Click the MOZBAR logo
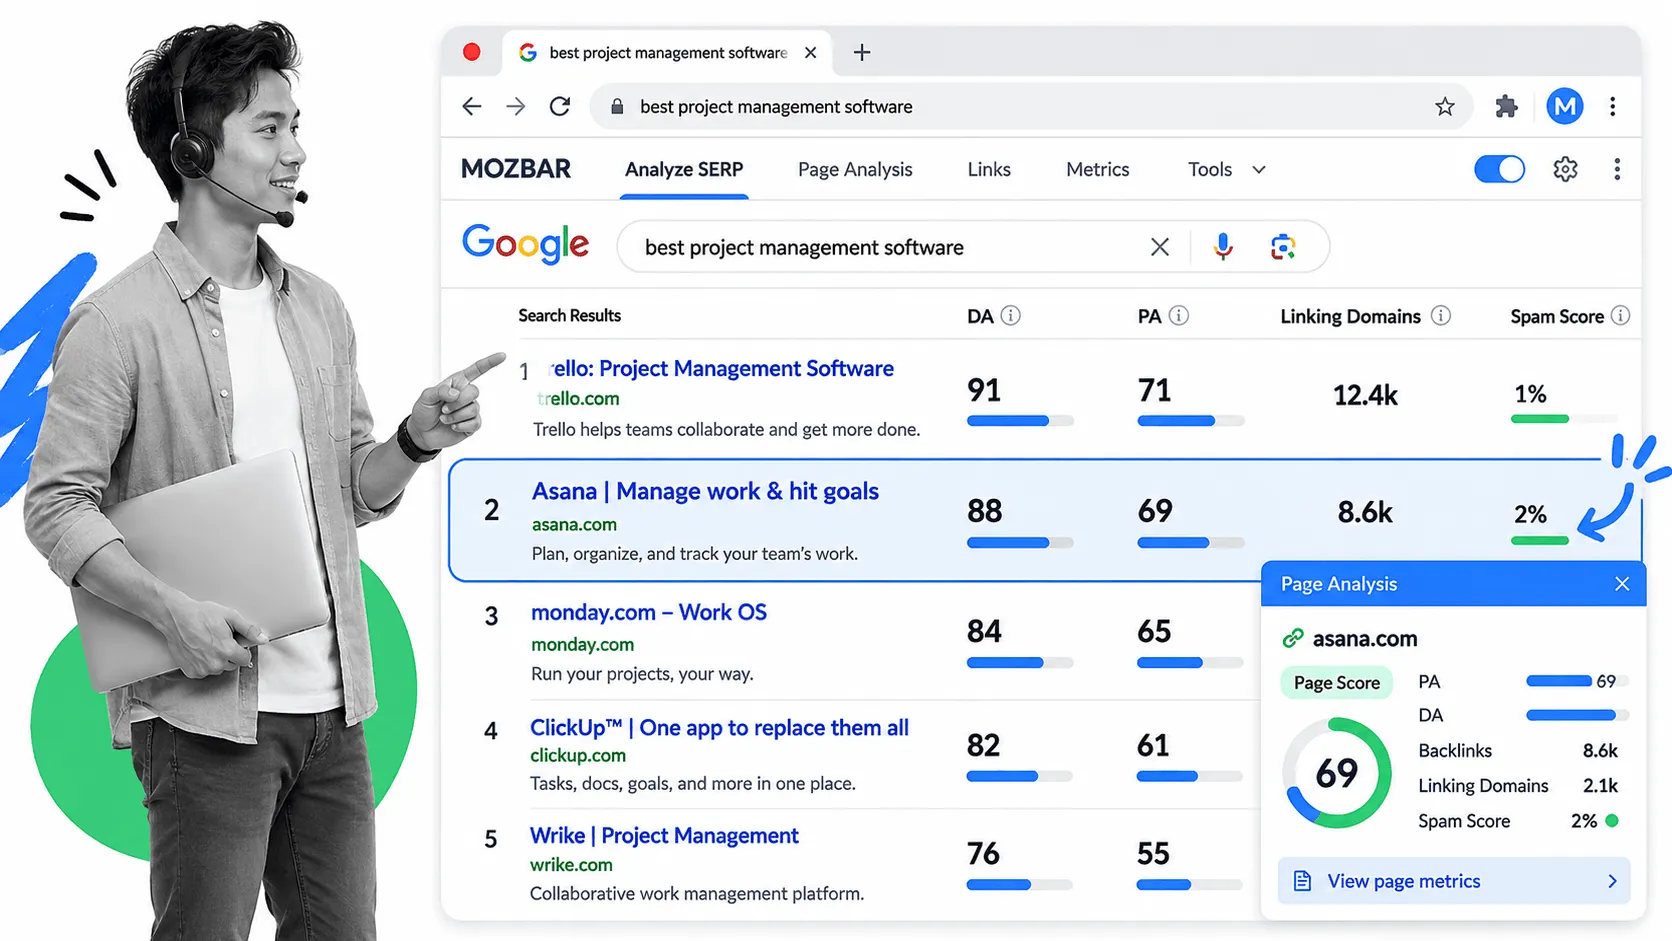Image resolution: width=1672 pixels, height=941 pixels. 516,169
